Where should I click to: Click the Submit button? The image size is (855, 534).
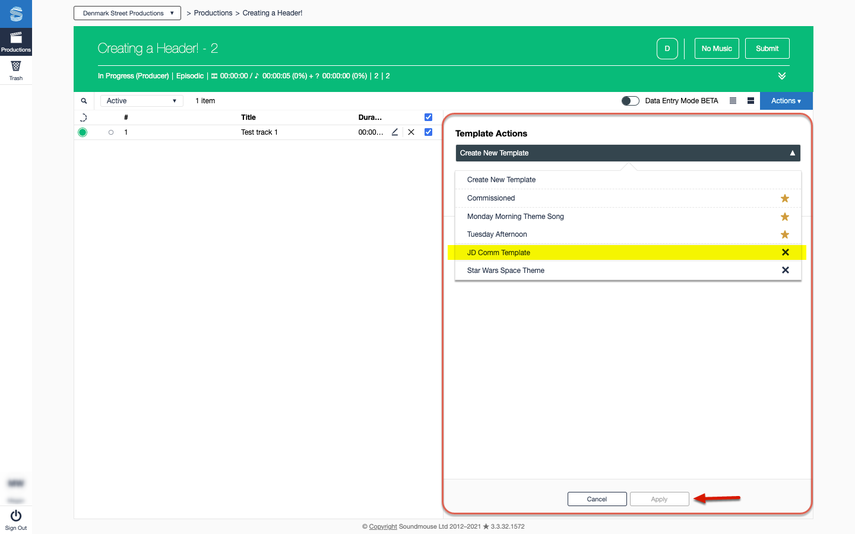(767, 49)
